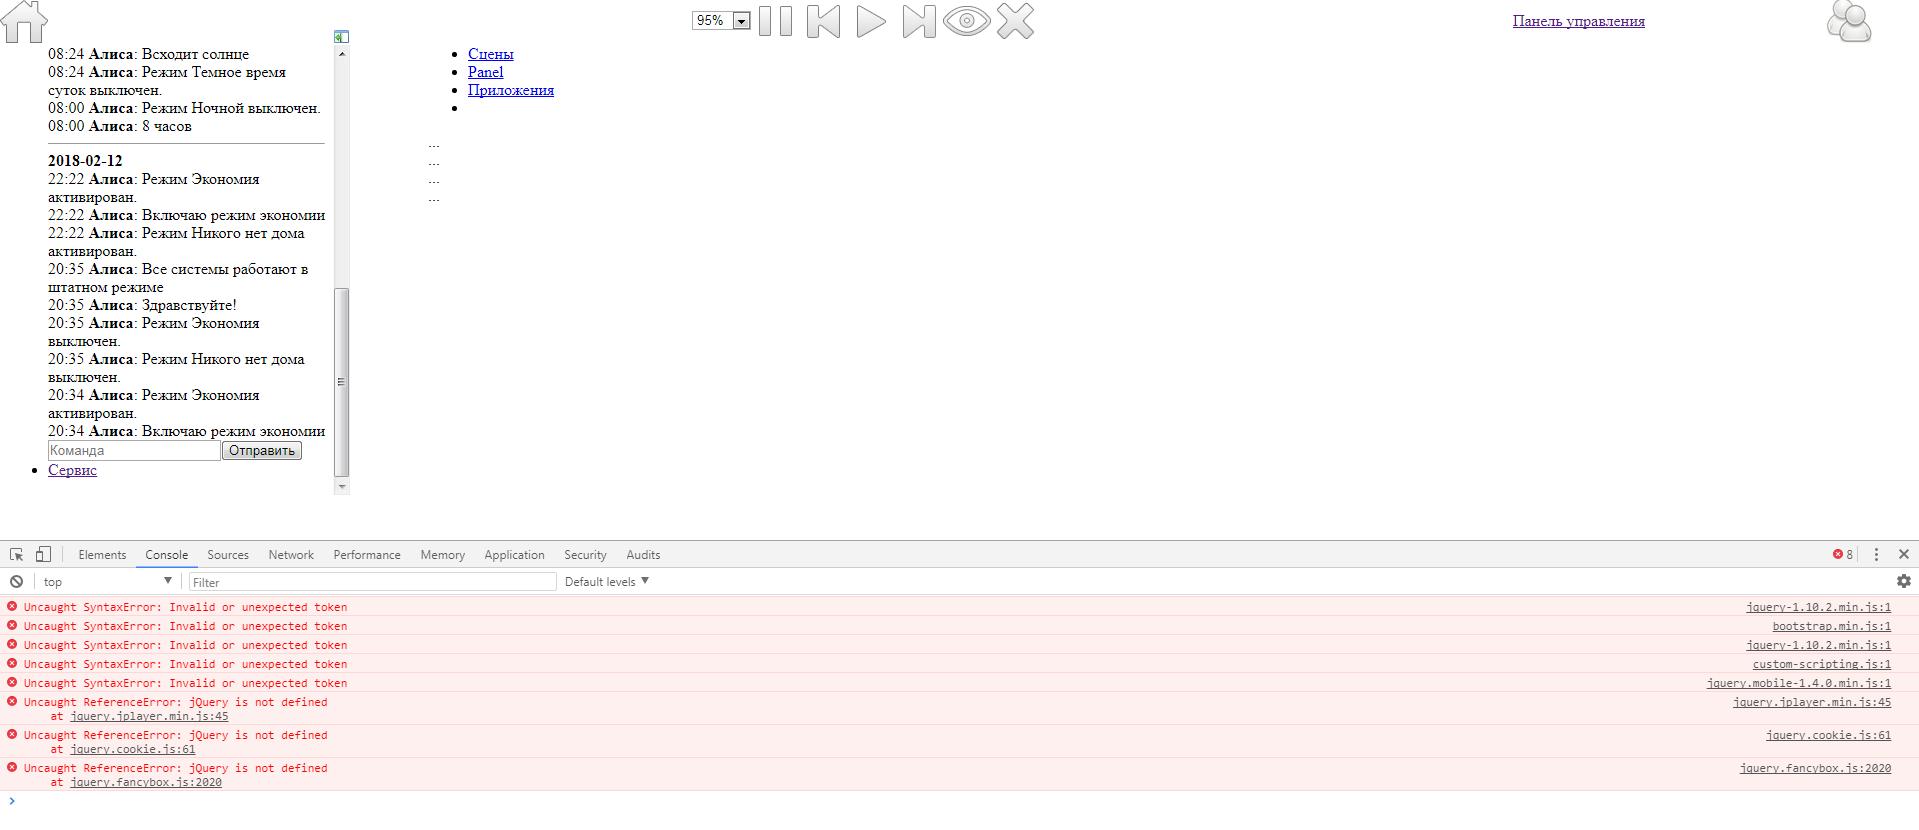Go to the home page icon
Image resolution: width=1919 pixels, height=830 pixels.
tap(24, 22)
